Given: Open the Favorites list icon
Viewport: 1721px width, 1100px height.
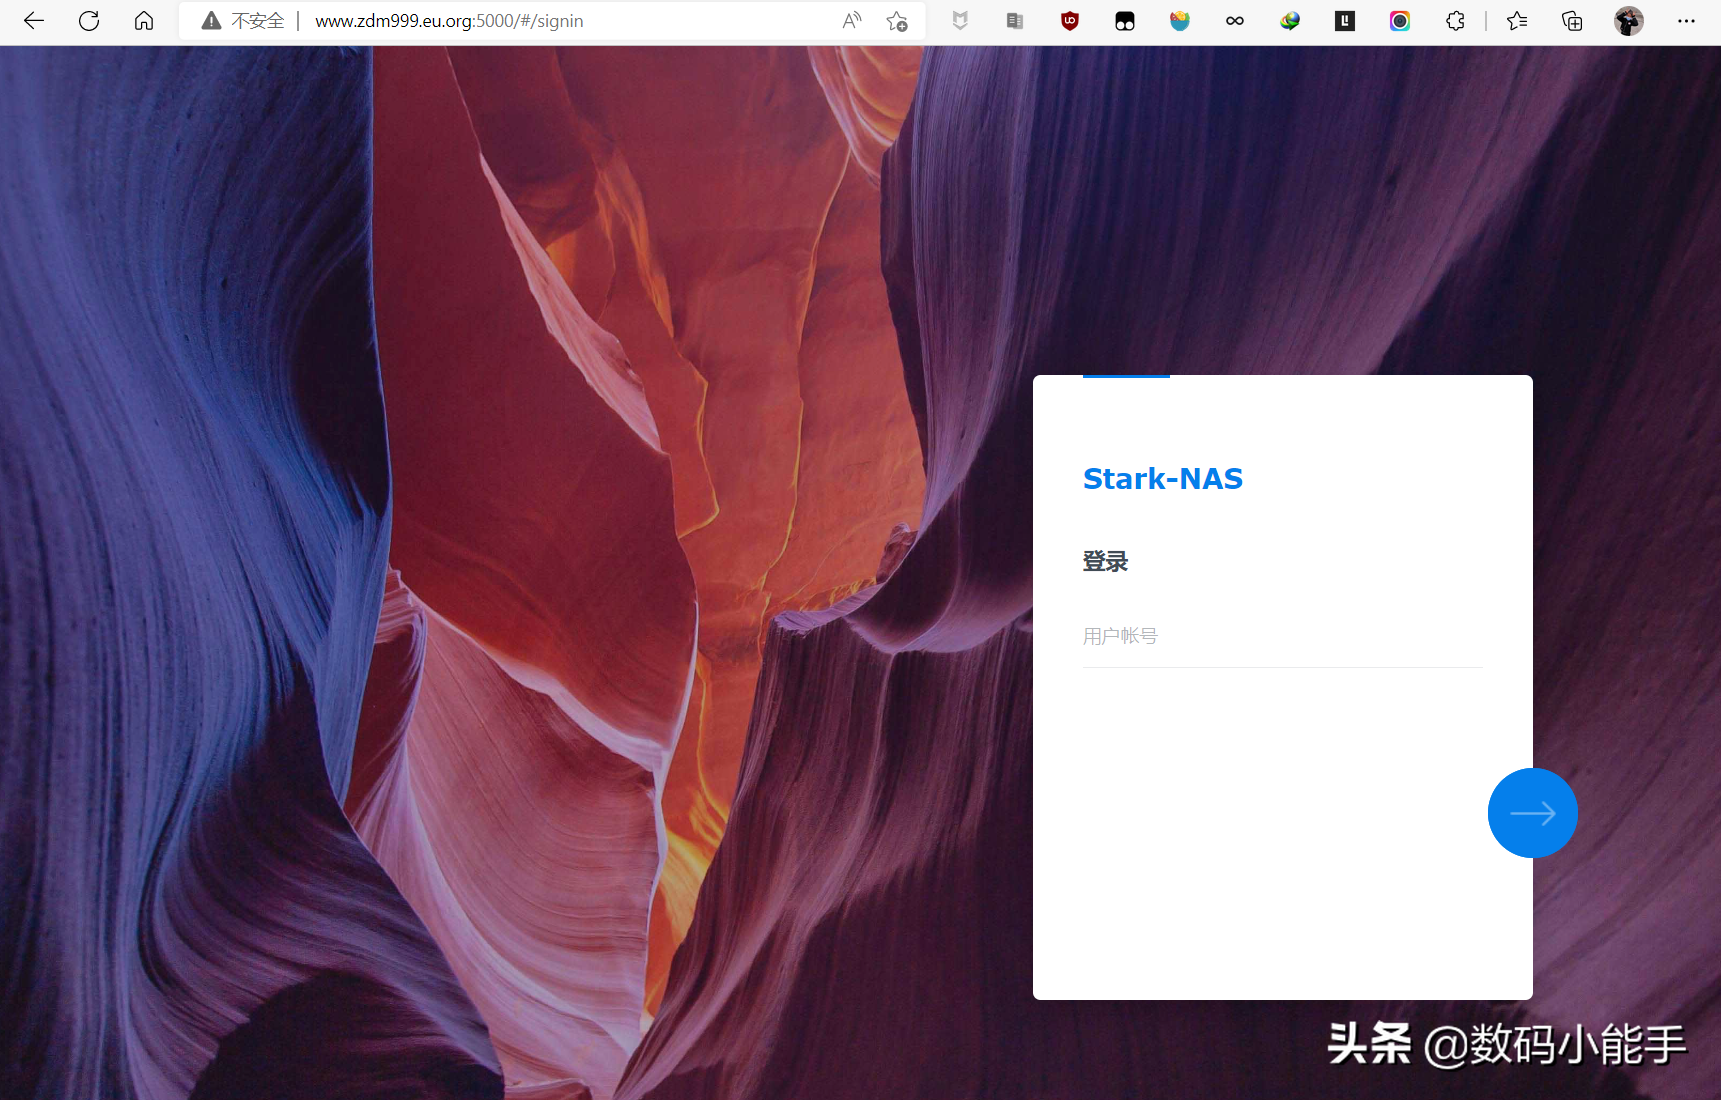Looking at the screenshot, I should coord(1517,21).
